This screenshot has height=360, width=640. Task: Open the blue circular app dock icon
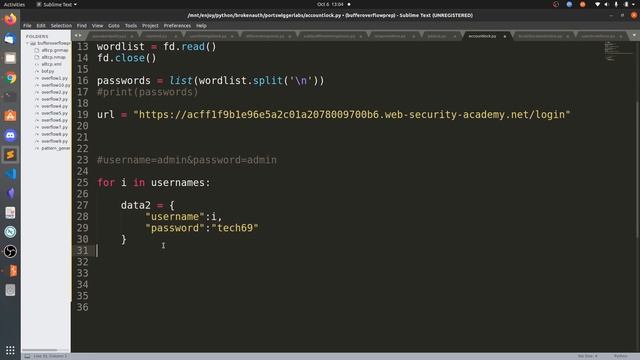pos(10,232)
